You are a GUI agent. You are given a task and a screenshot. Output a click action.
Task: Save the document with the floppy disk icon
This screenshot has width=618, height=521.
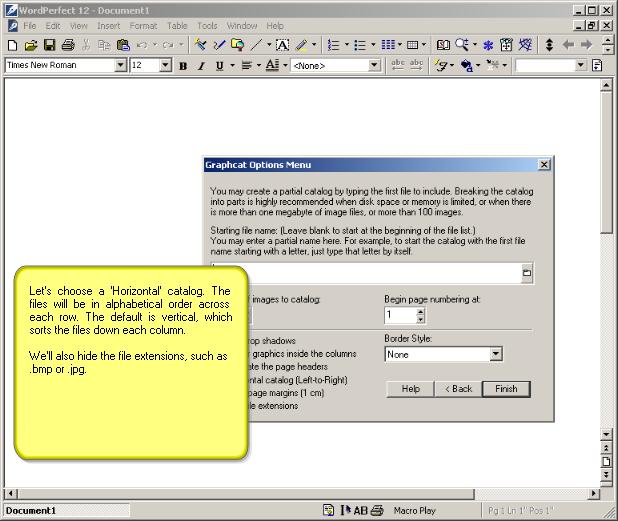click(x=49, y=45)
